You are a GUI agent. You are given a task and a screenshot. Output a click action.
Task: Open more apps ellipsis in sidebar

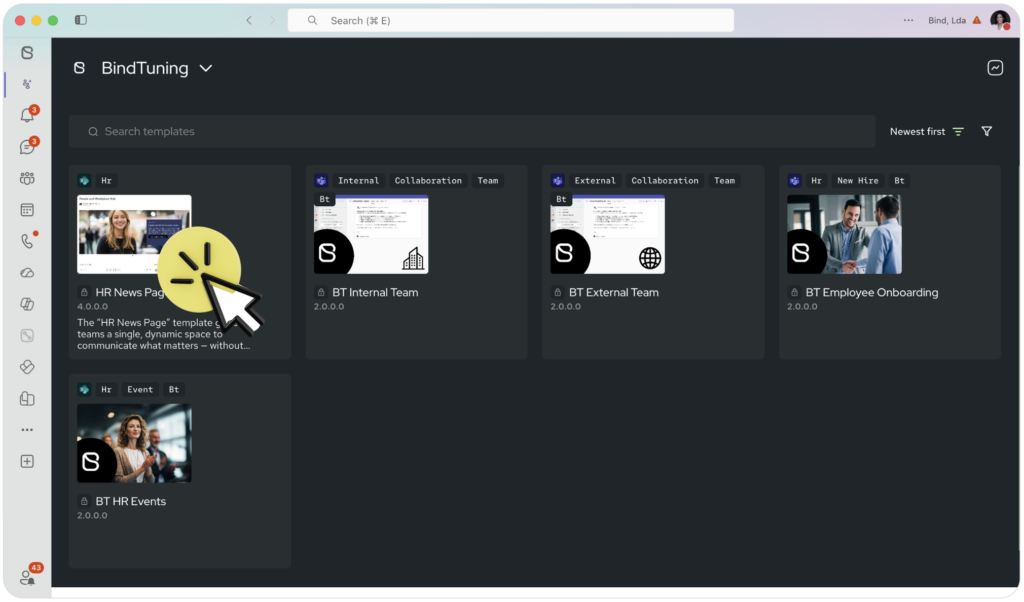click(x=27, y=430)
